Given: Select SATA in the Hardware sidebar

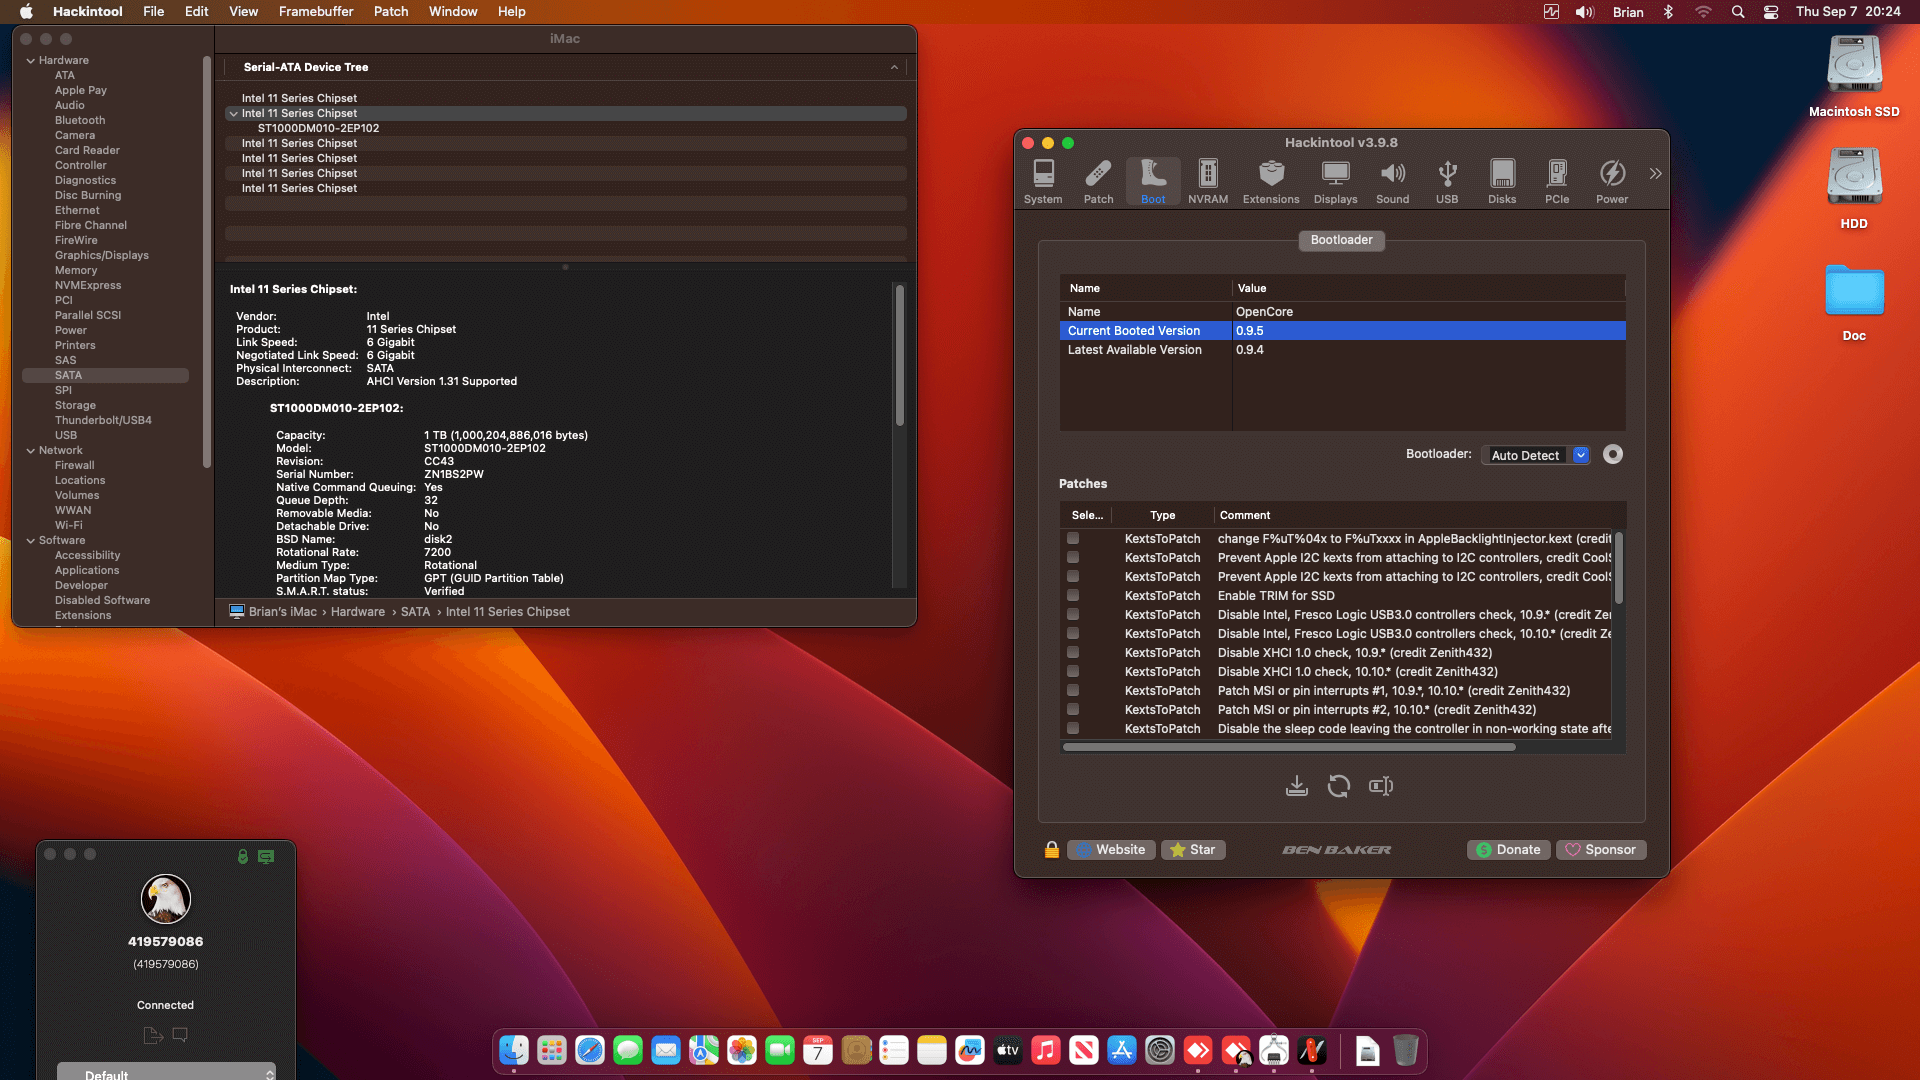Looking at the screenshot, I should click(68, 374).
